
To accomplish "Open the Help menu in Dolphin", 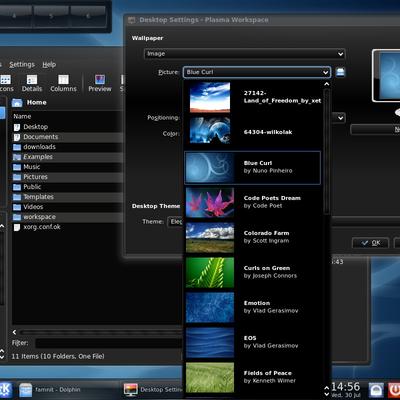I will [x=49, y=64].
